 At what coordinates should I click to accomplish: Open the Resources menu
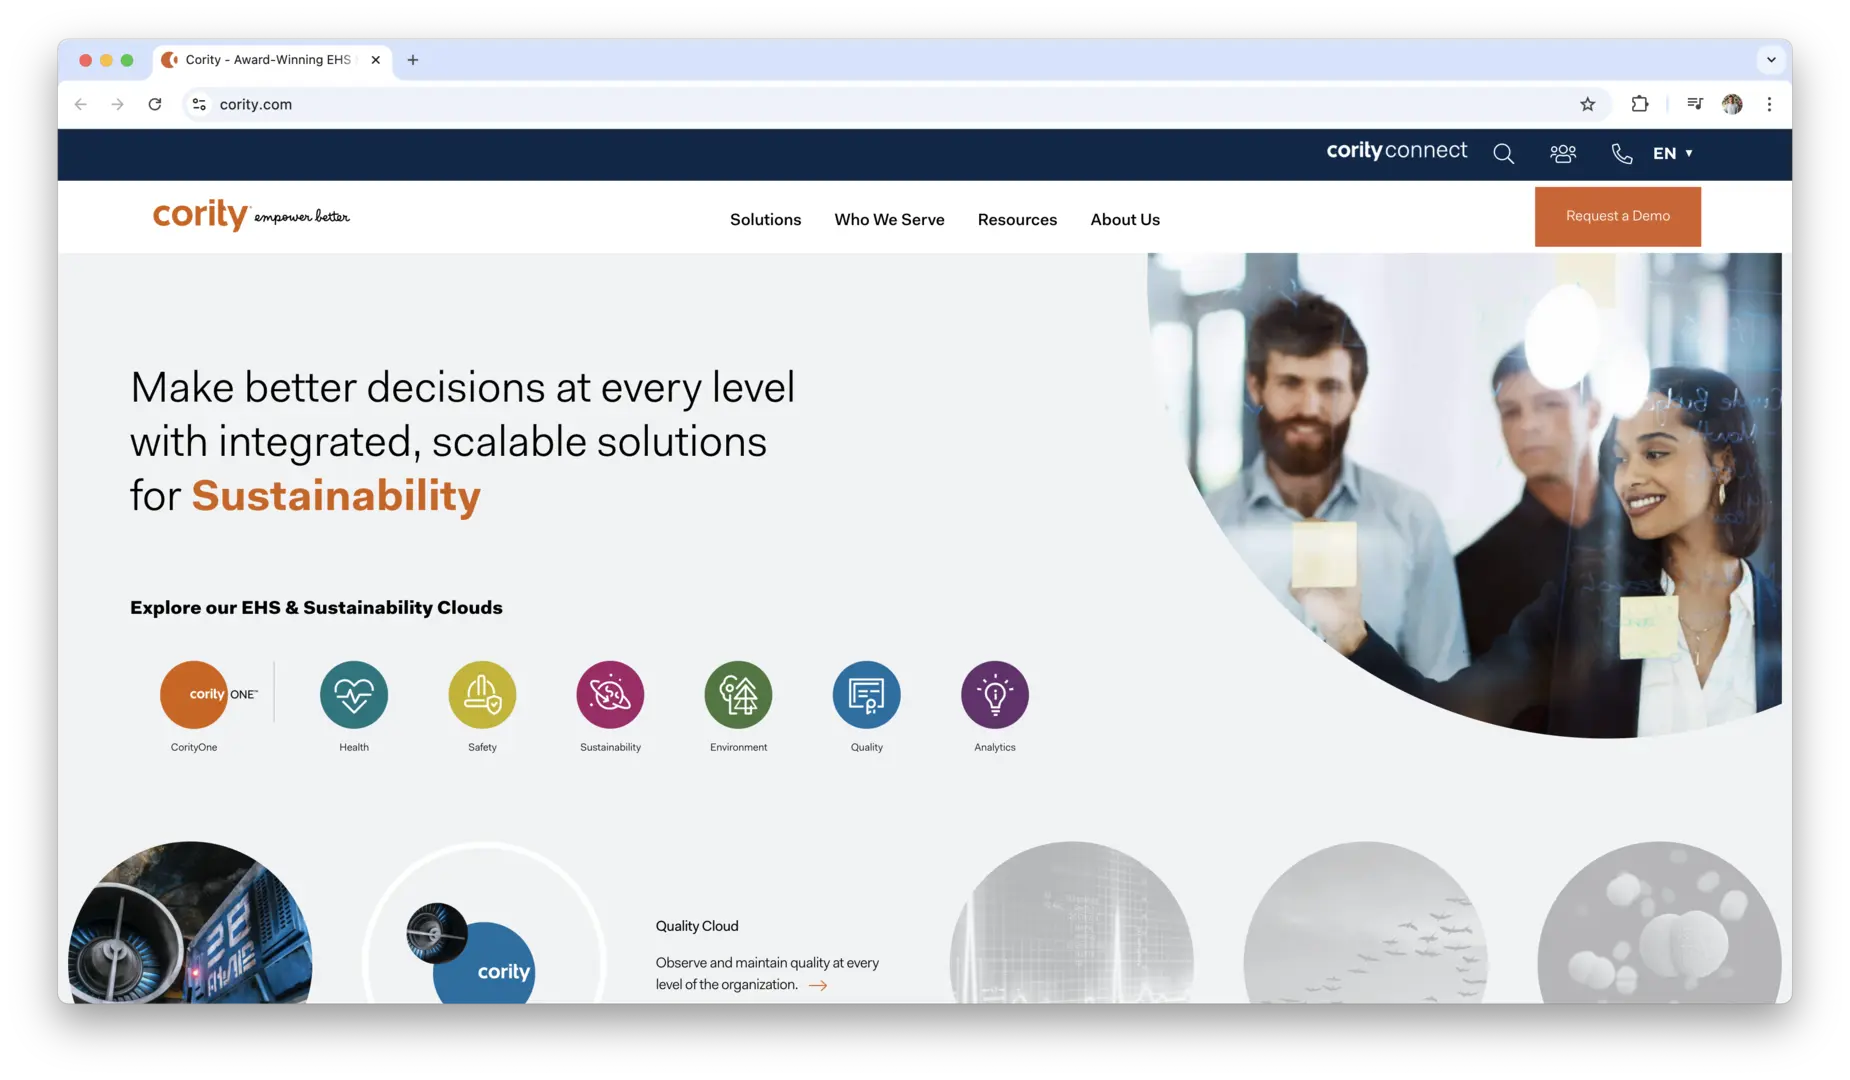point(1017,219)
